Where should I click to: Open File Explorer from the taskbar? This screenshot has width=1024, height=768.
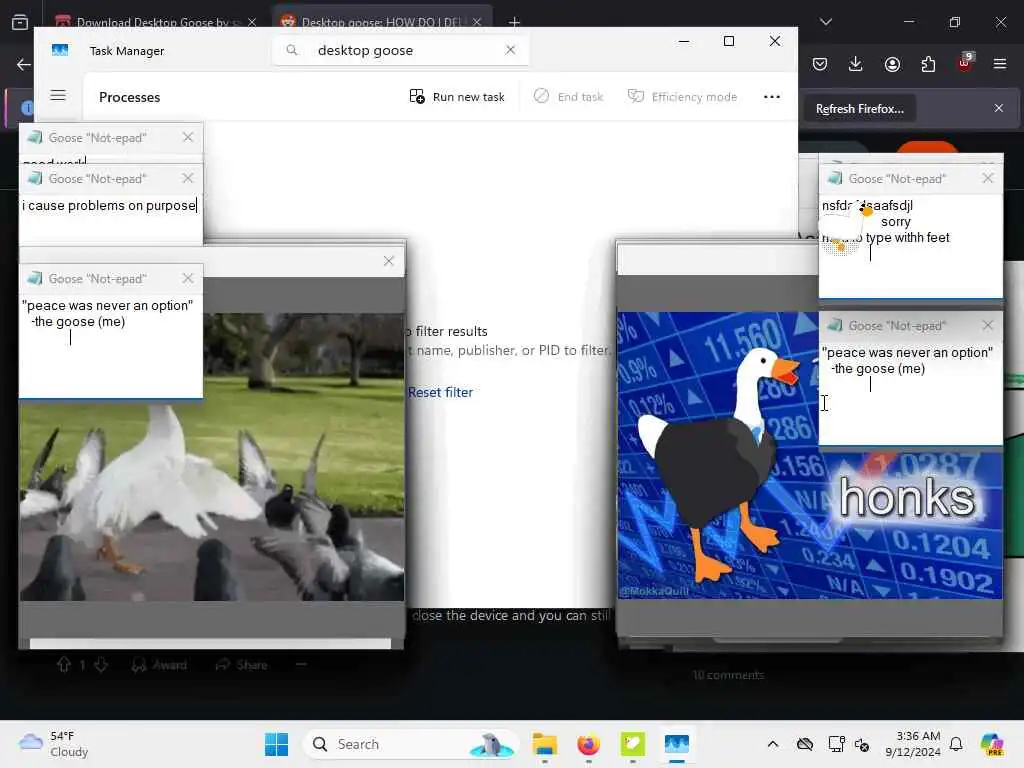[x=545, y=744]
